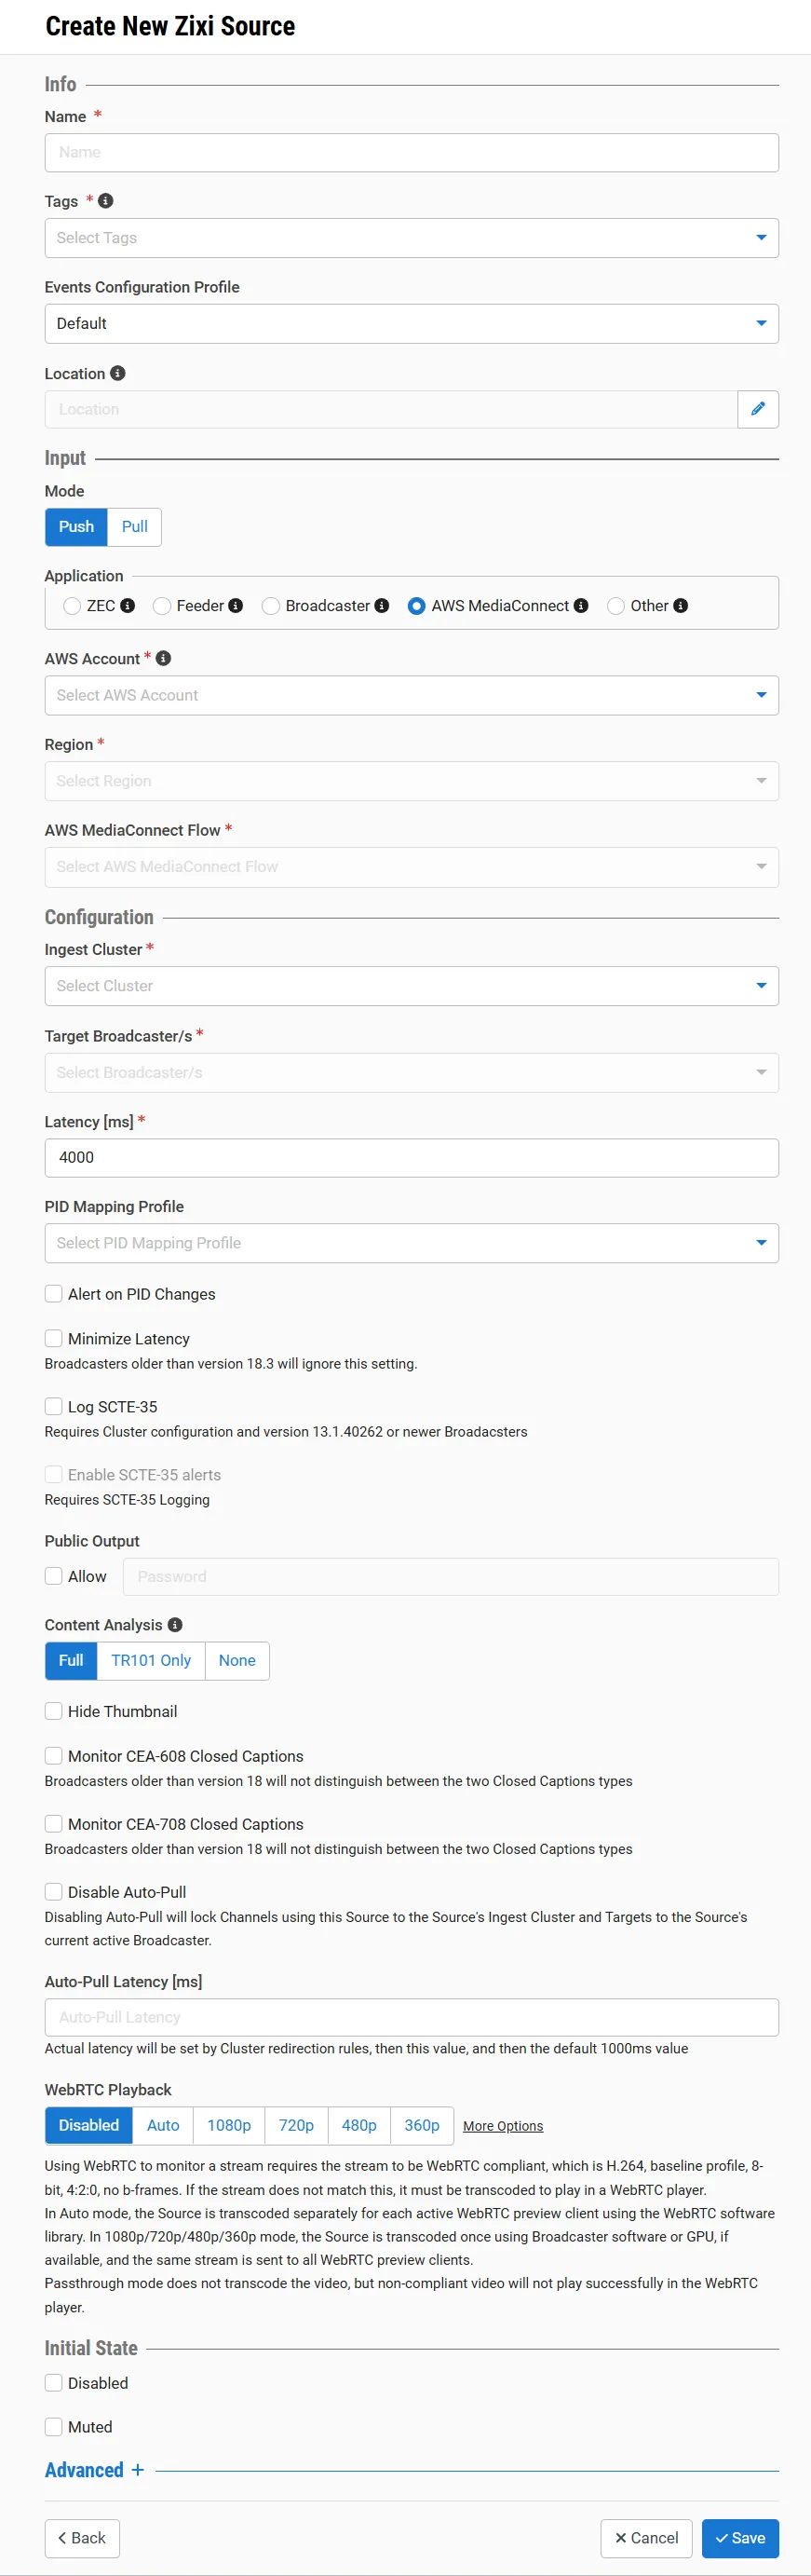Check the Allow public output checkbox

coord(54,1576)
